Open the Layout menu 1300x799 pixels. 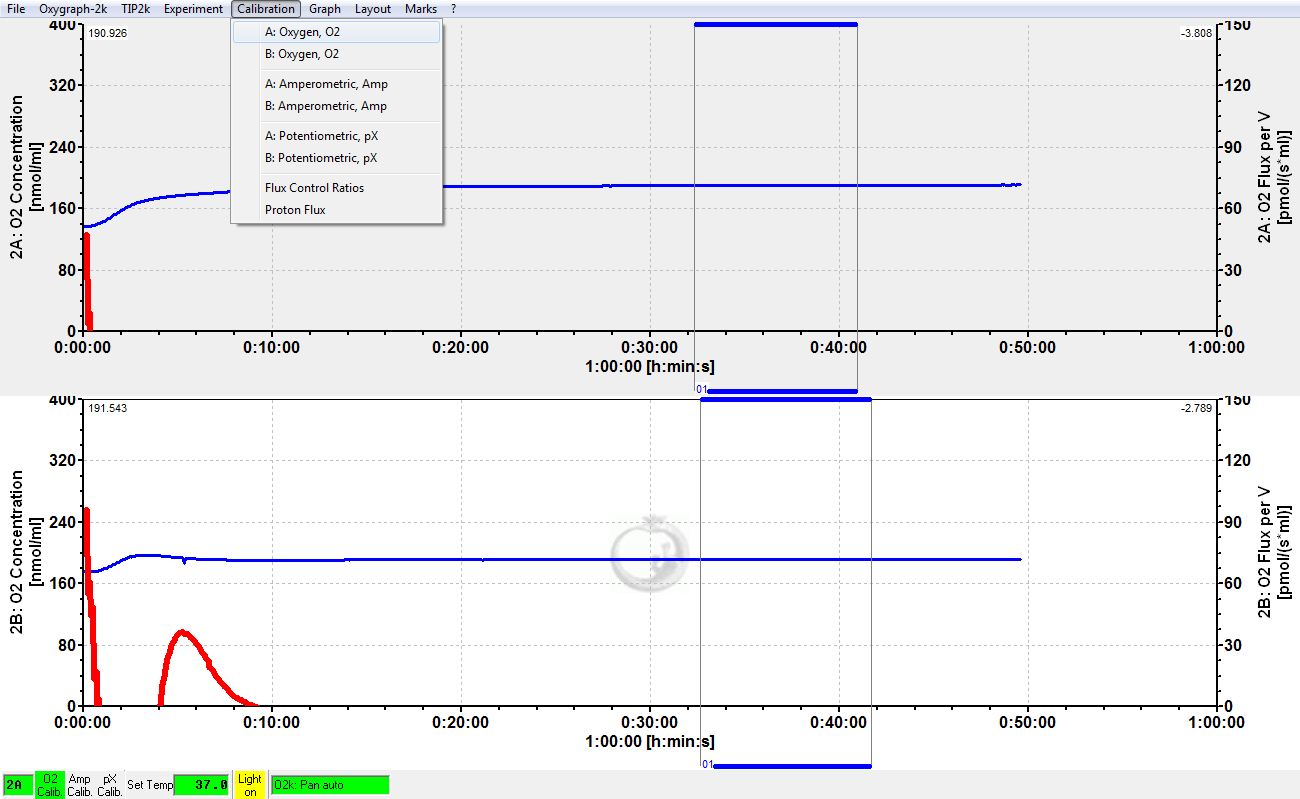coord(373,9)
